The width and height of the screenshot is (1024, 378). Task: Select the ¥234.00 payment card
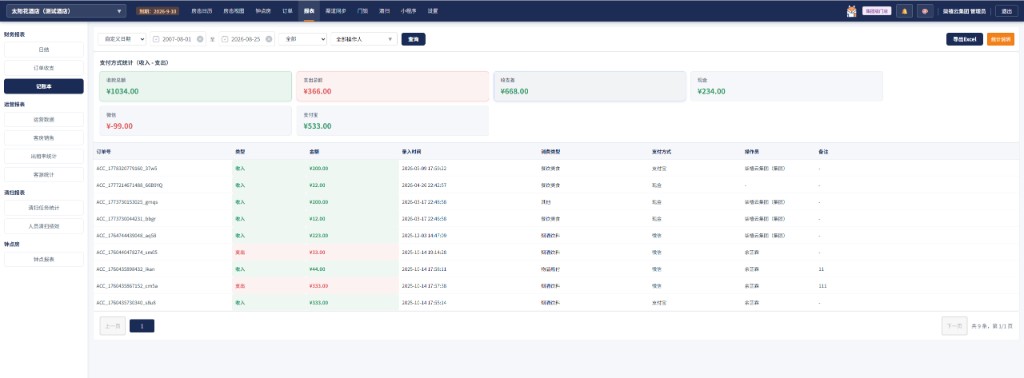click(x=787, y=86)
